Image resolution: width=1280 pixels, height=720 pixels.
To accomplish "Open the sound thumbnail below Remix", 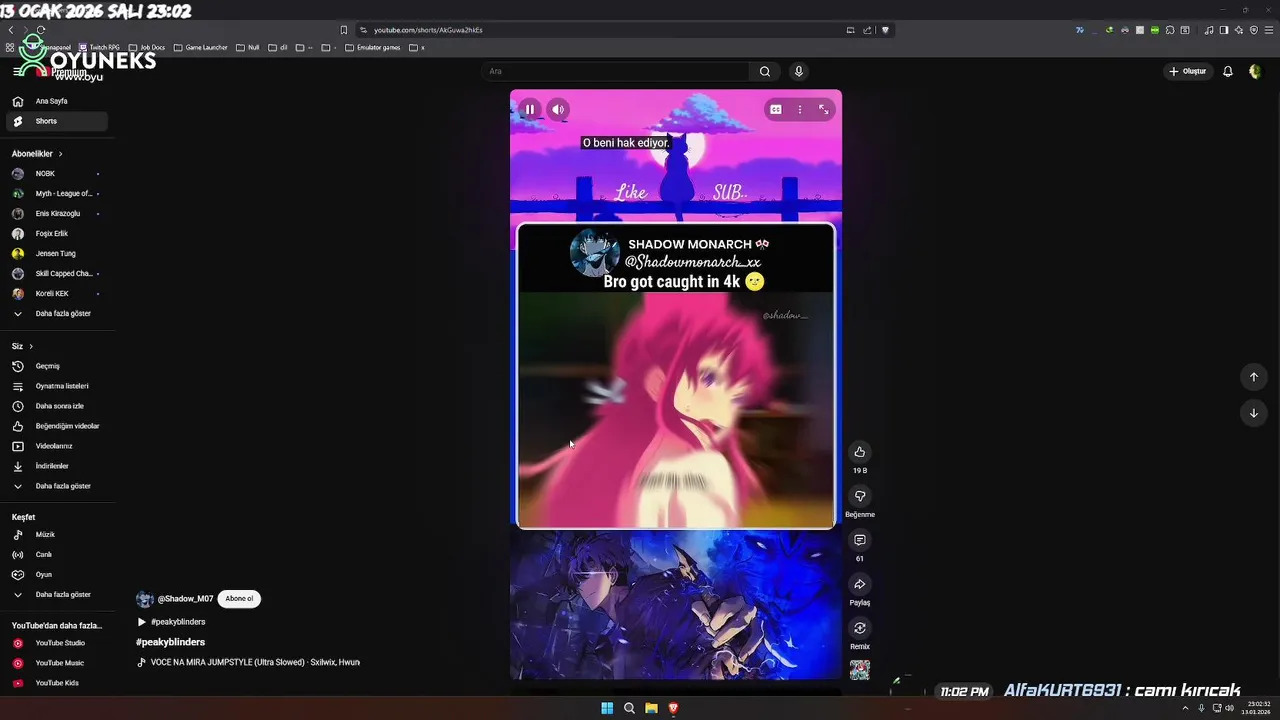I will click(860, 670).
